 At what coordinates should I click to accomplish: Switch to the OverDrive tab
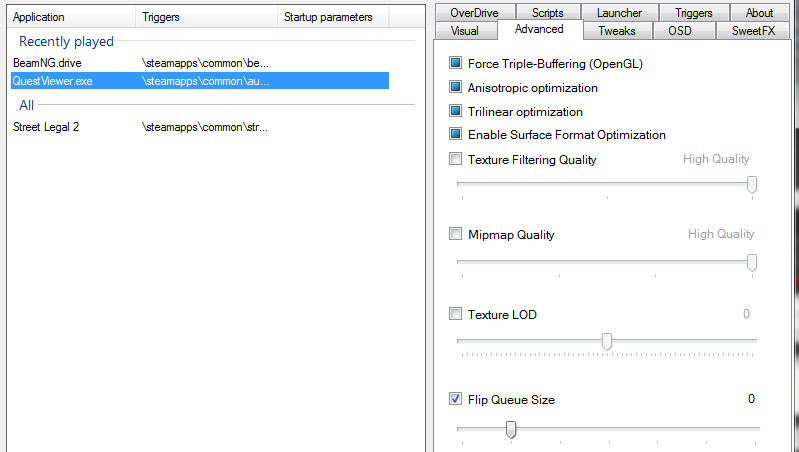(475, 13)
